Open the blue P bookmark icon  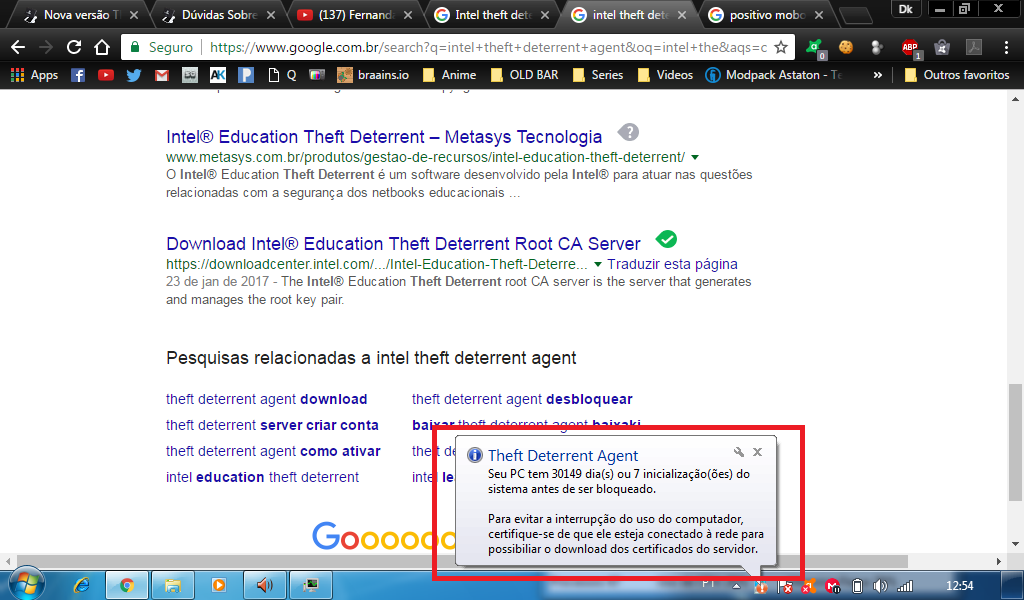point(246,75)
